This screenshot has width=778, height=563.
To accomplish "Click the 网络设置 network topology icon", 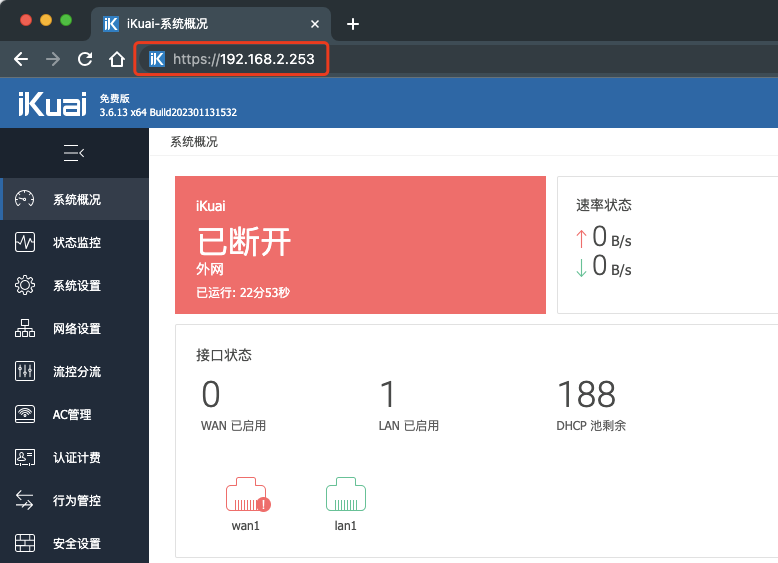I will (x=25, y=328).
